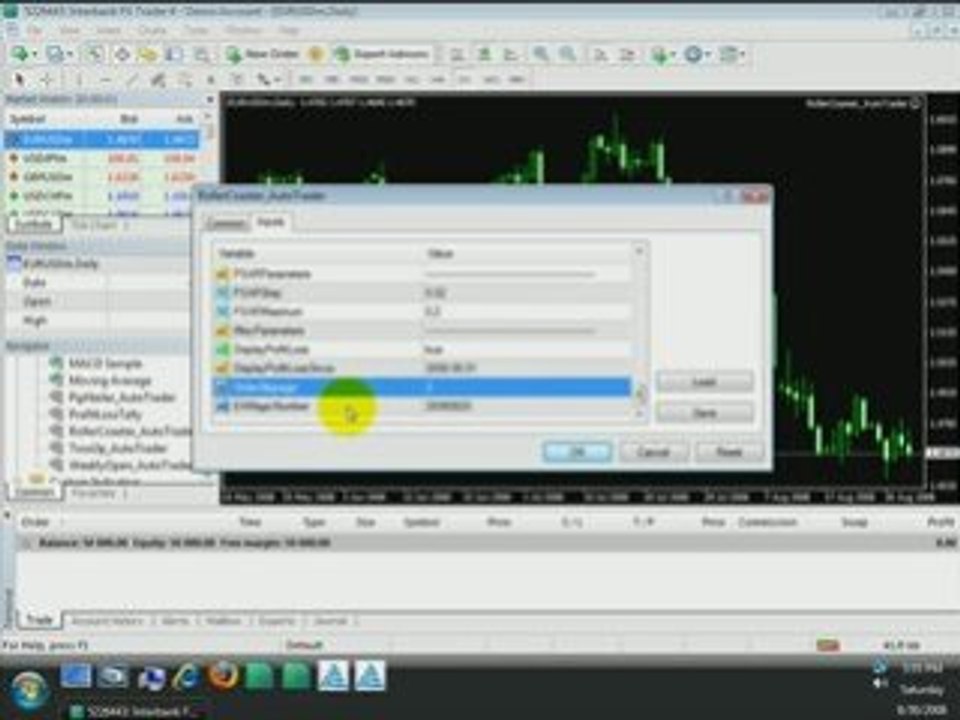Screen dimensions: 960x720
Task: Switch chart to bar chart icon
Action: coord(457,54)
